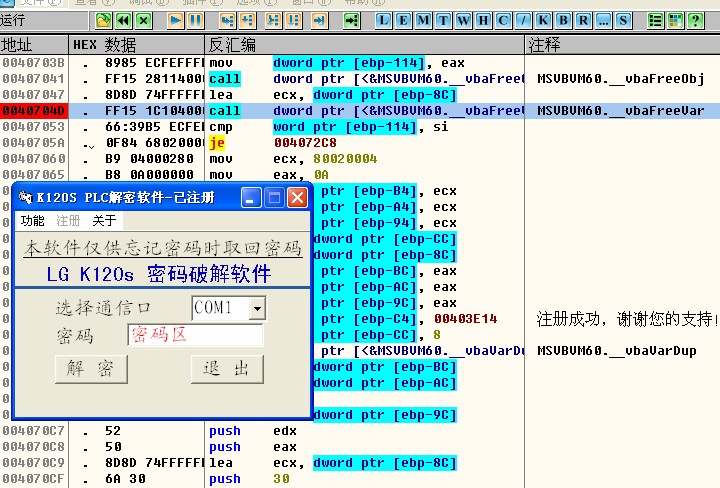Click the HEX 数据 column header
Image resolution: width=720 pixels, height=488 pixels.
tap(136, 45)
